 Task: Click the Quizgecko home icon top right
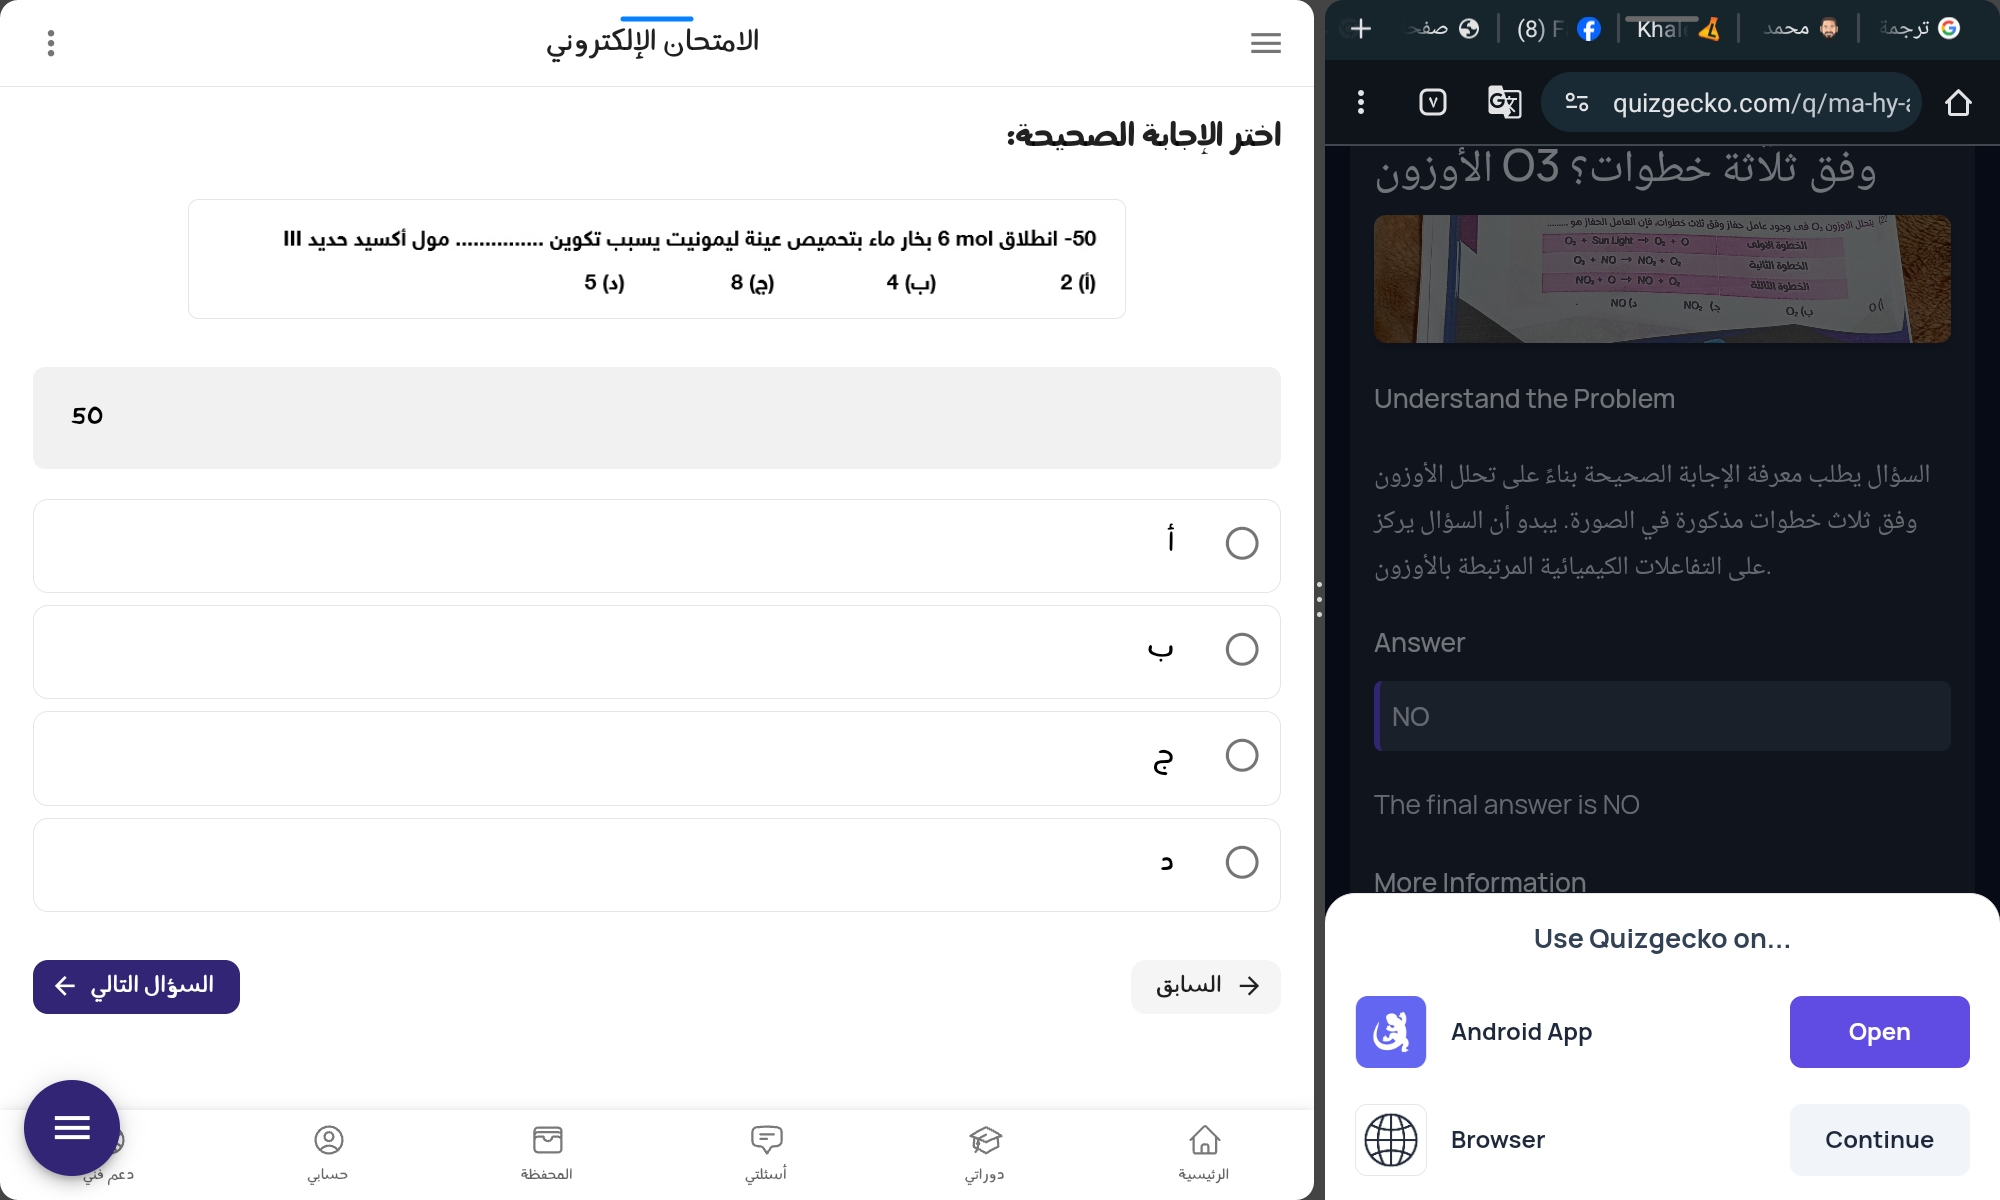(x=1960, y=103)
